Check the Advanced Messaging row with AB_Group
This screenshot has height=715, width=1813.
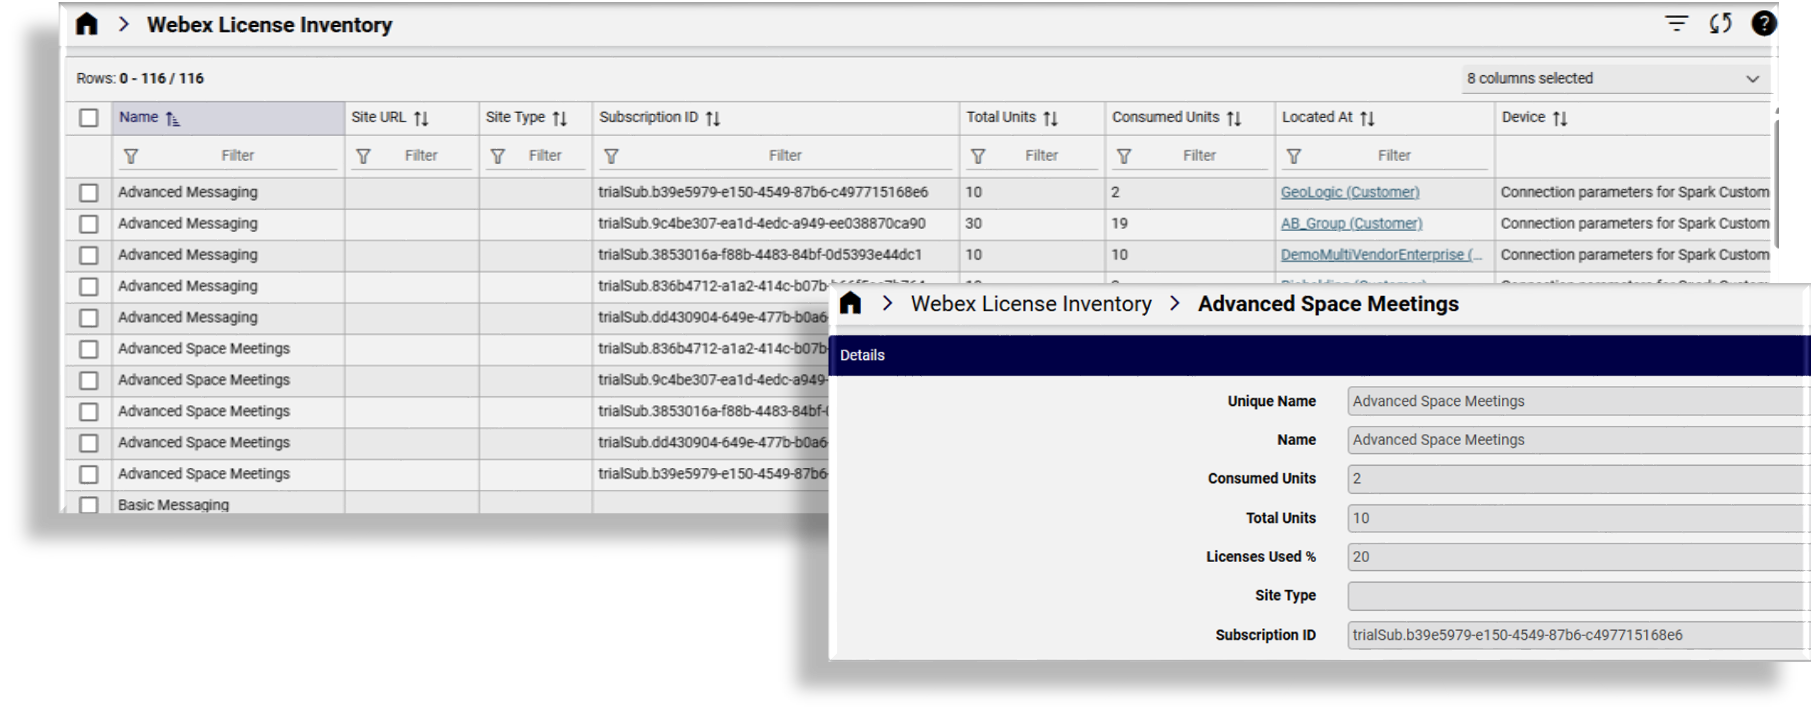tap(89, 224)
